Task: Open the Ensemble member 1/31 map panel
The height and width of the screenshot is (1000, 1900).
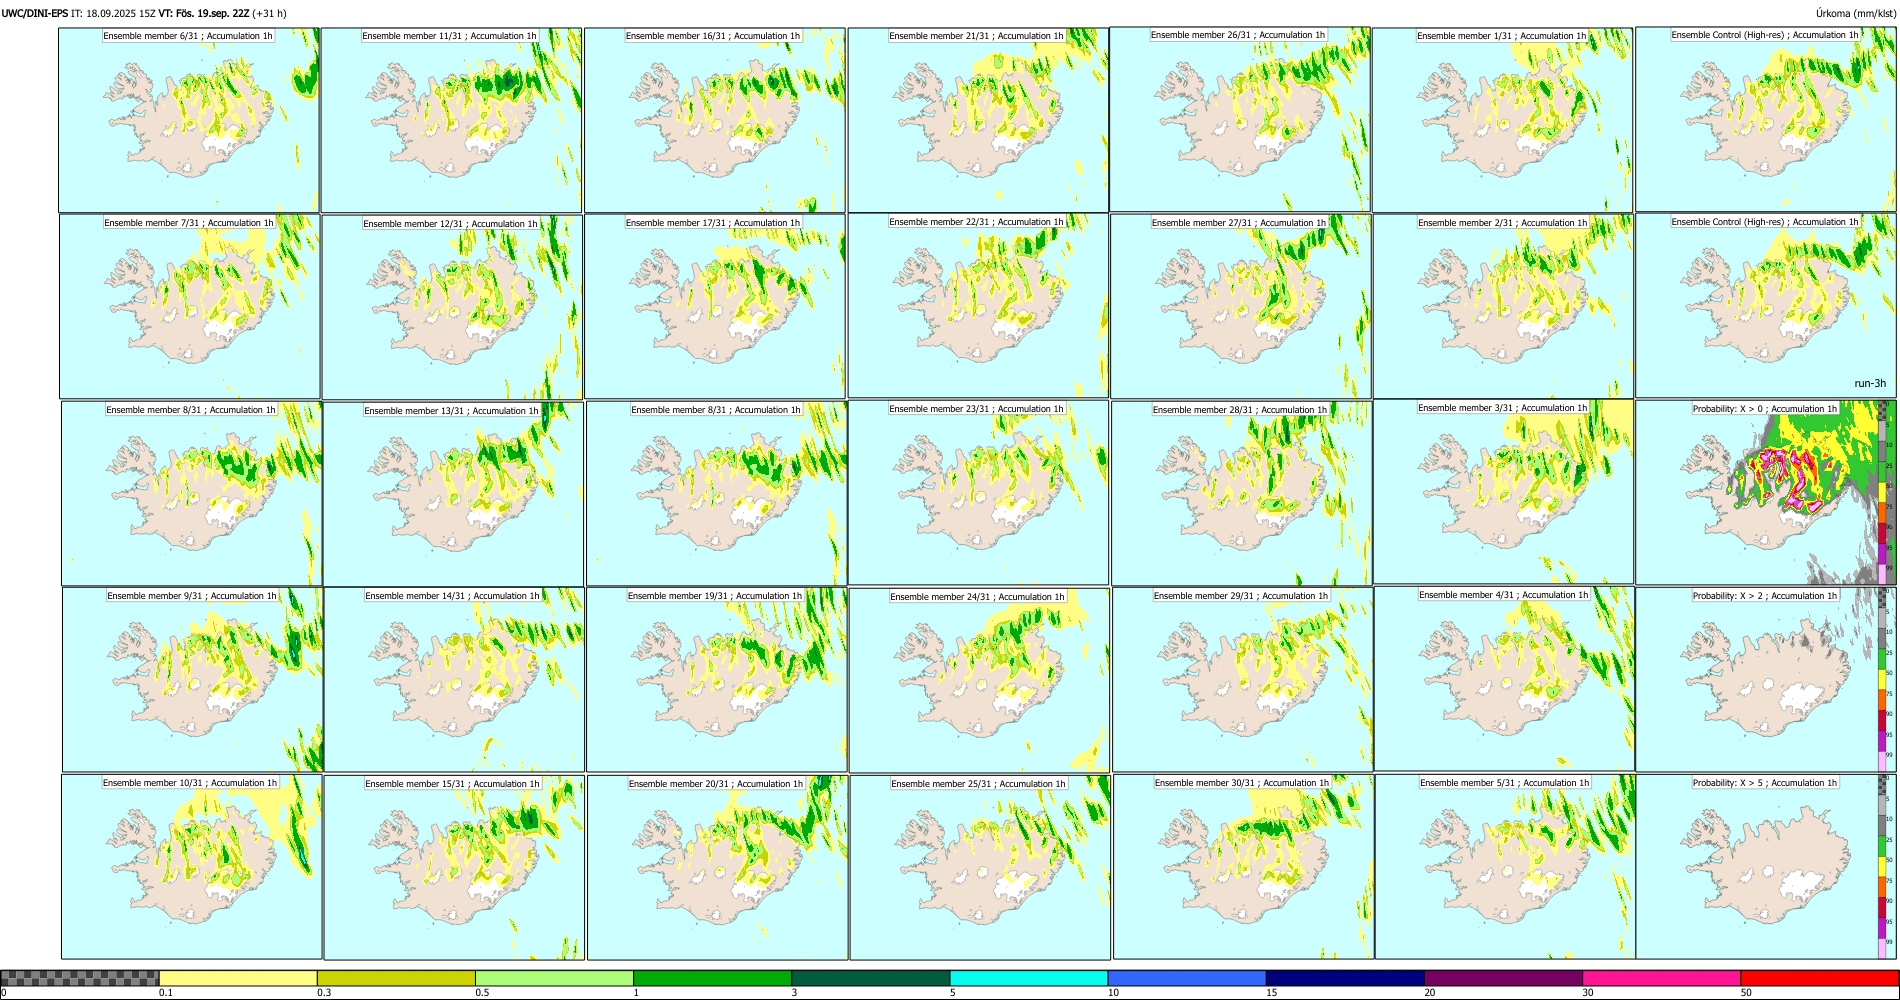Action: coord(1502,120)
